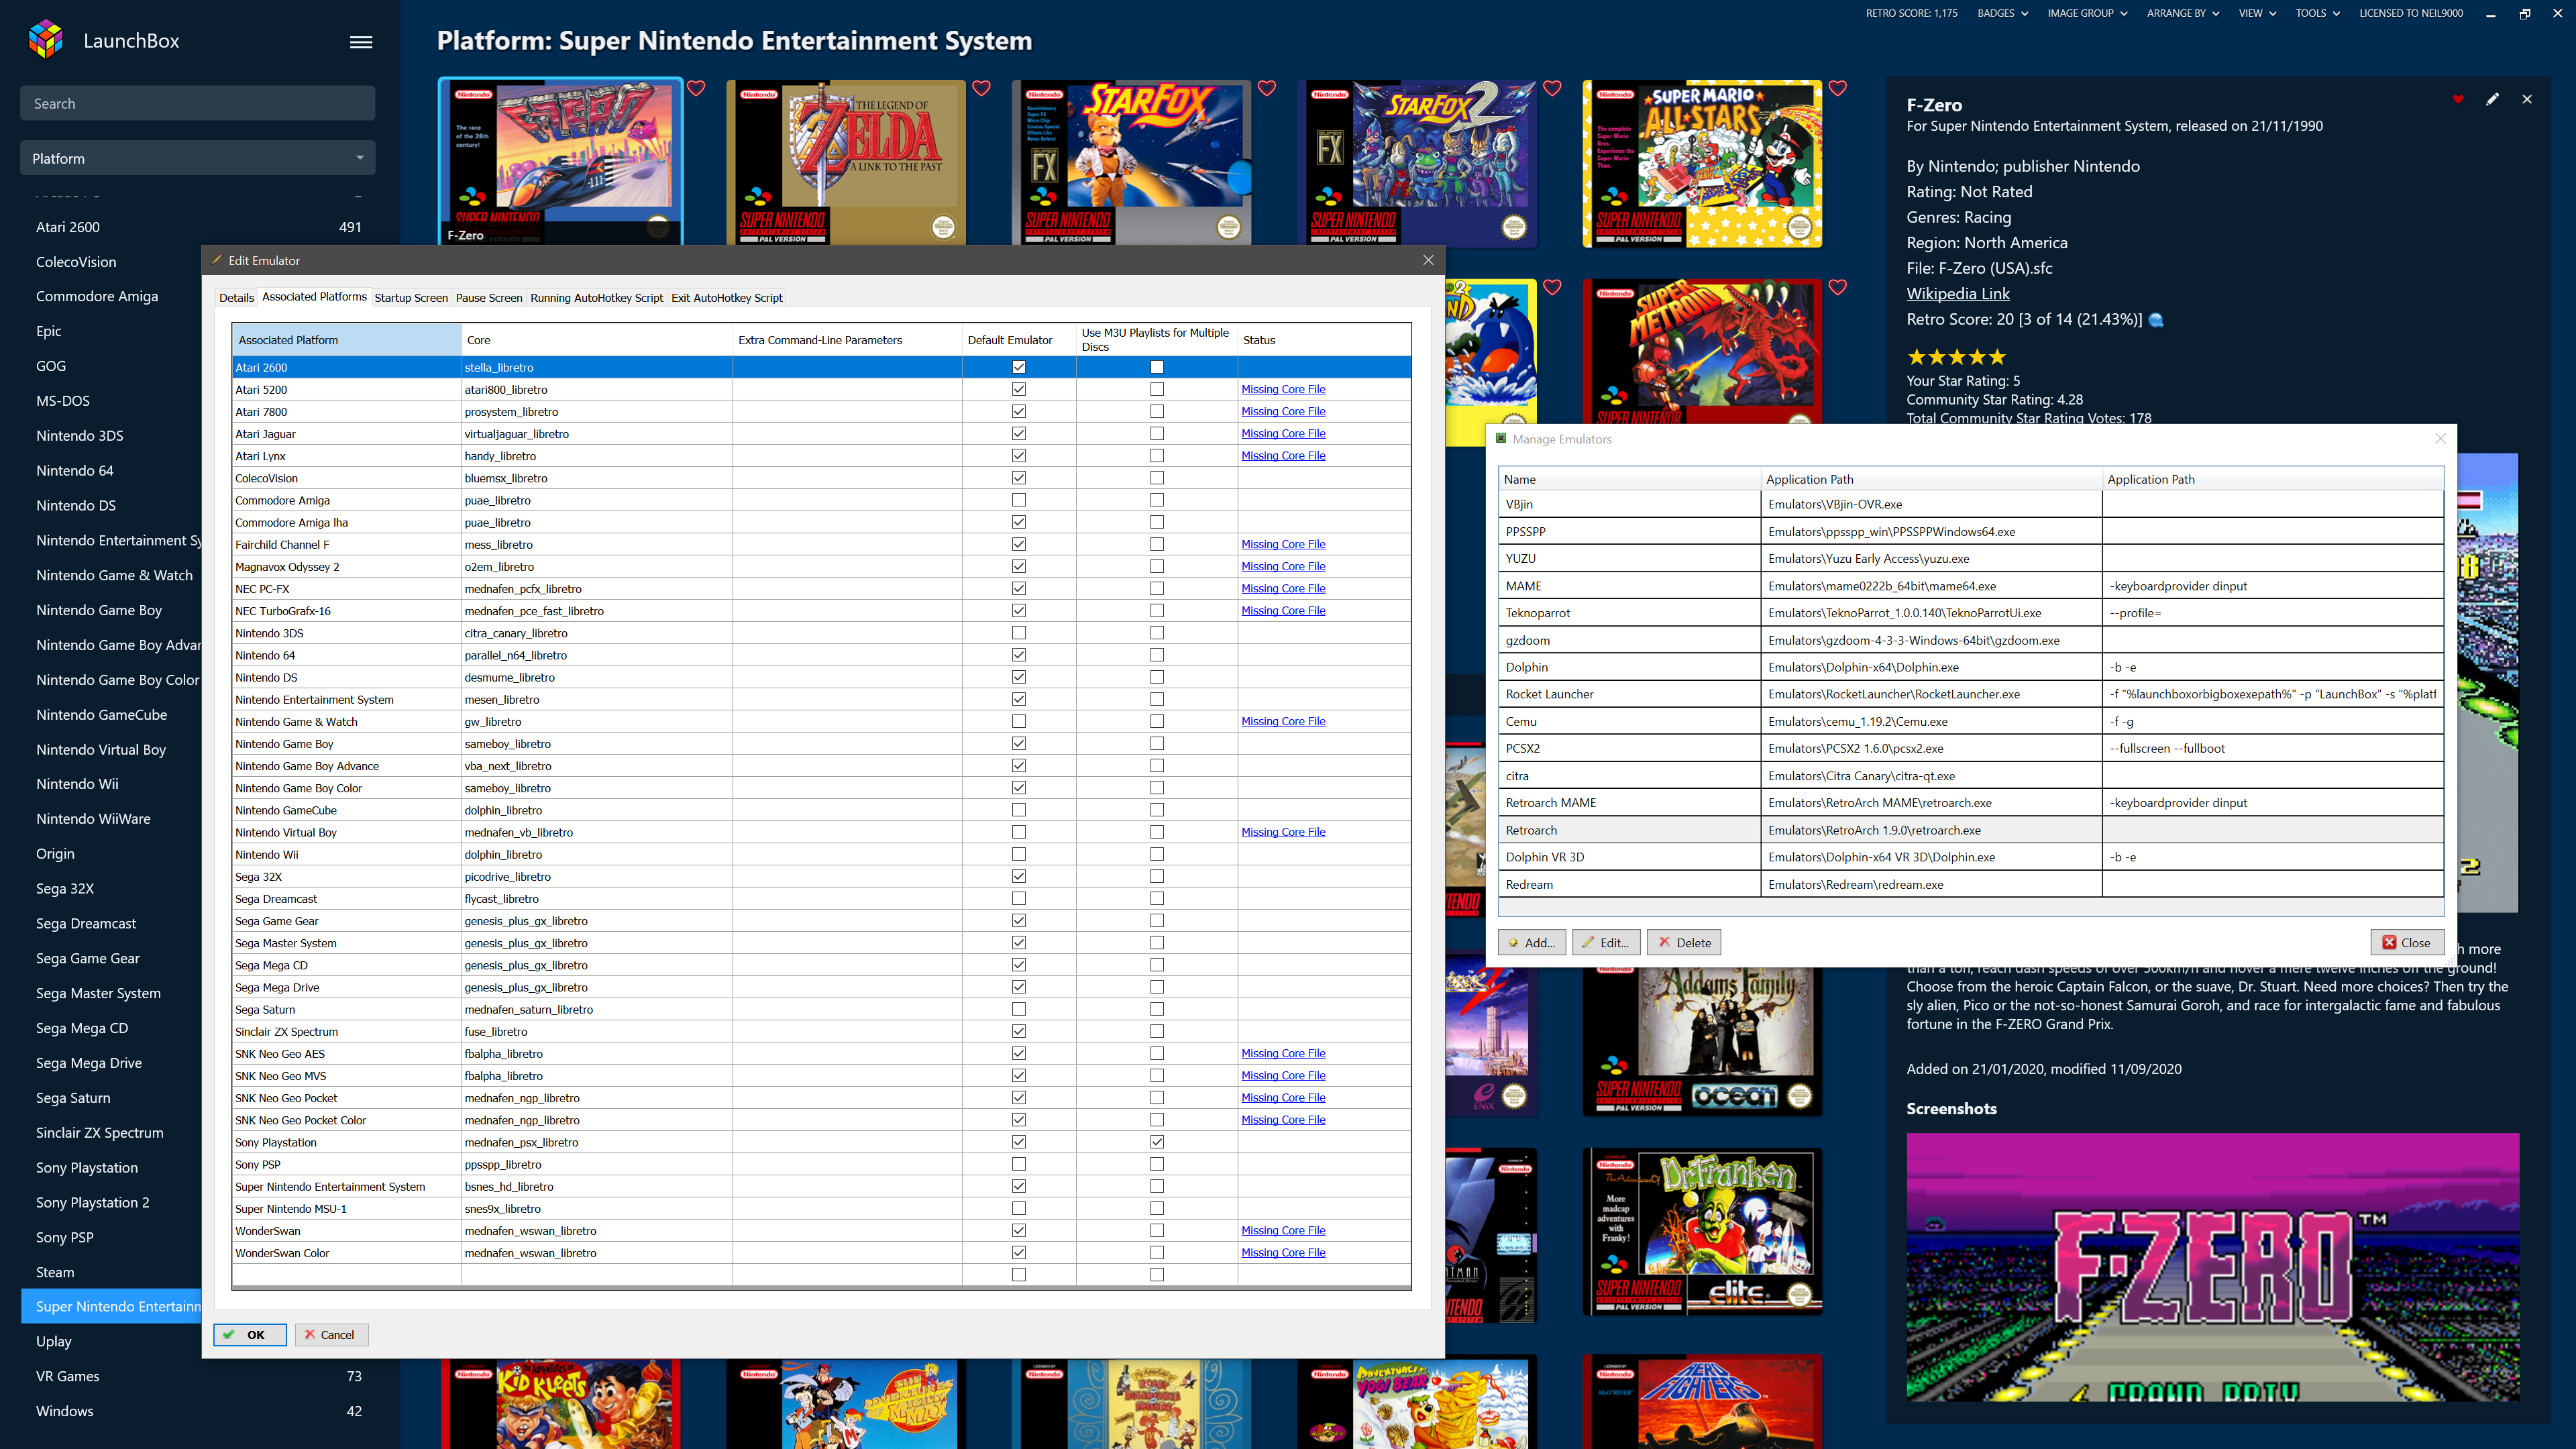Toggle favorite heart next to Super Metroid cover

click(1838, 287)
